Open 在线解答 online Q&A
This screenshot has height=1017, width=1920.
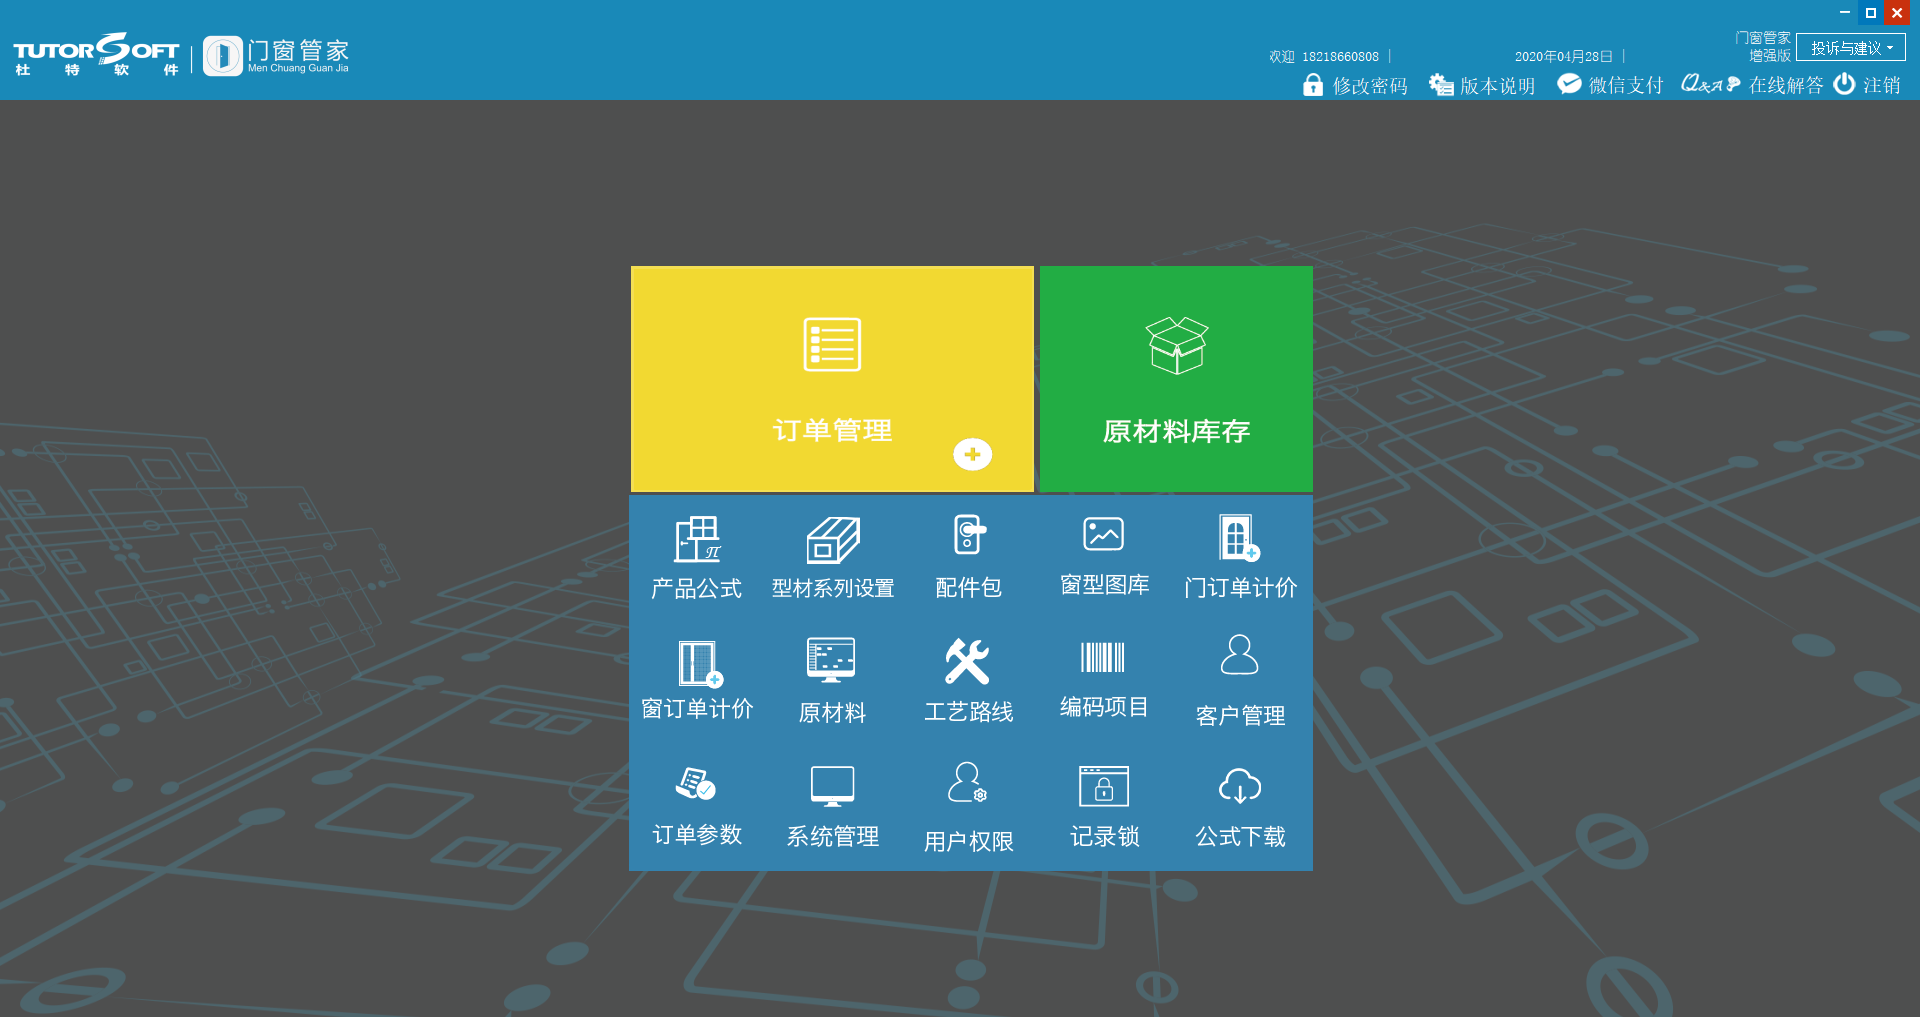point(1752,85)
